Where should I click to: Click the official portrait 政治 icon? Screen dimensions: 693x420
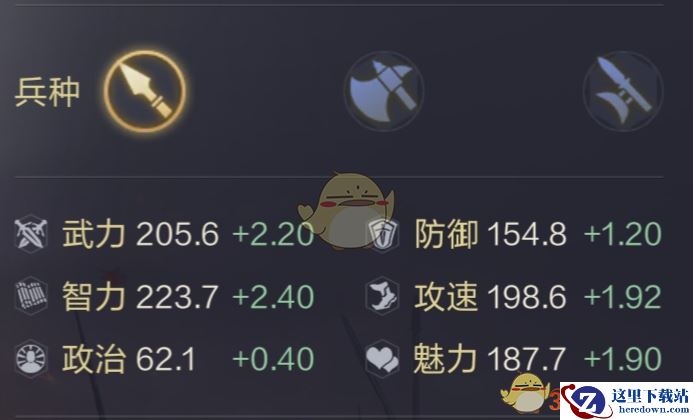31,359
